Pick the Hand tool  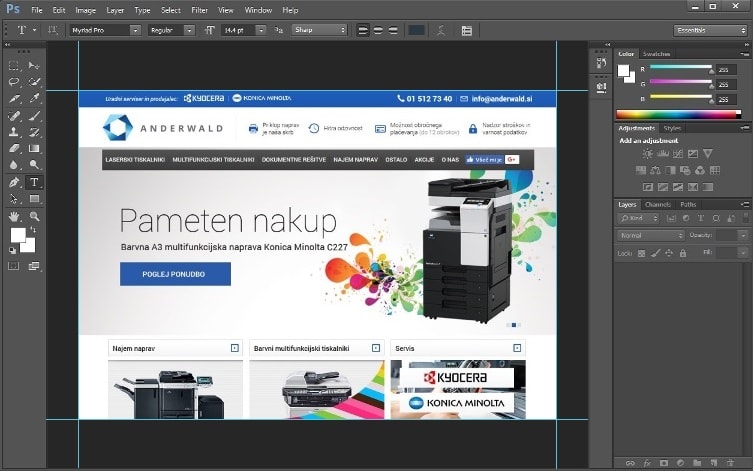14,216
